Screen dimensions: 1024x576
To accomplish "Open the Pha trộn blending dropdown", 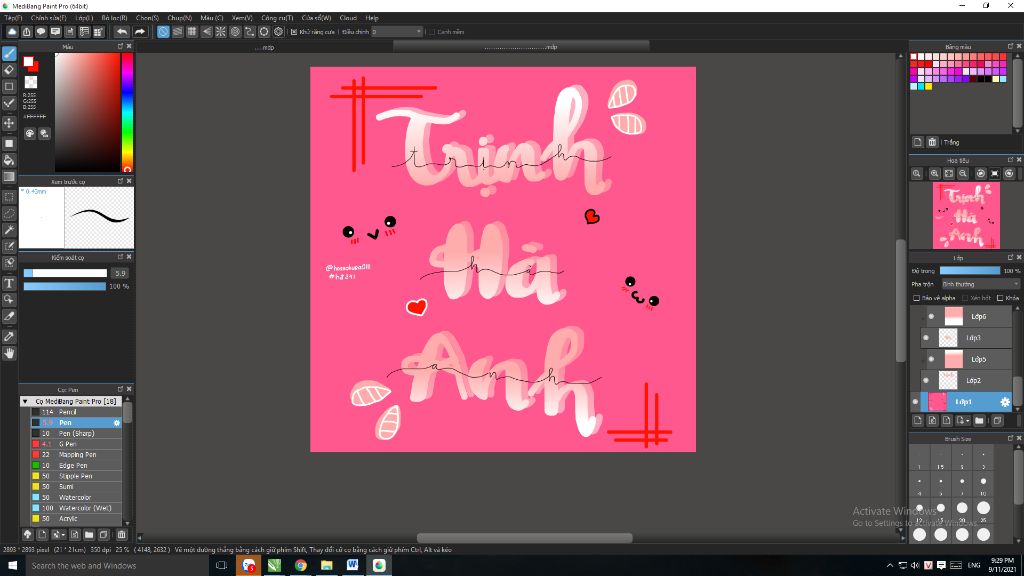I will 980,284.
